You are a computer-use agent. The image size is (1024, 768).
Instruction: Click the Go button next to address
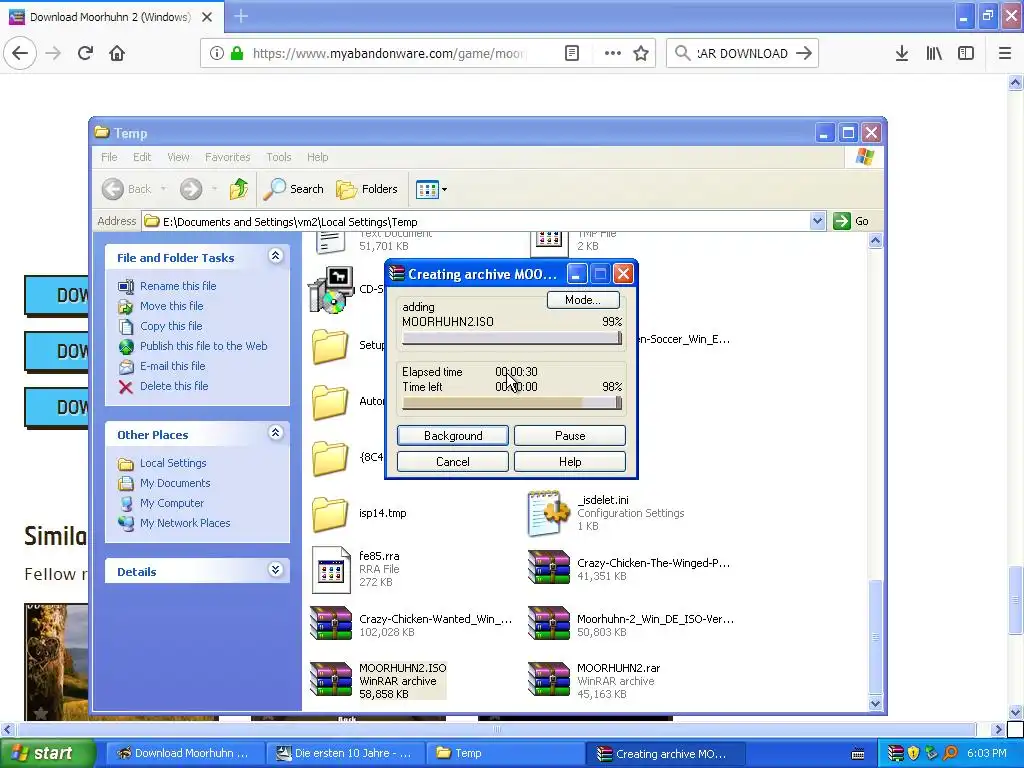851,221
